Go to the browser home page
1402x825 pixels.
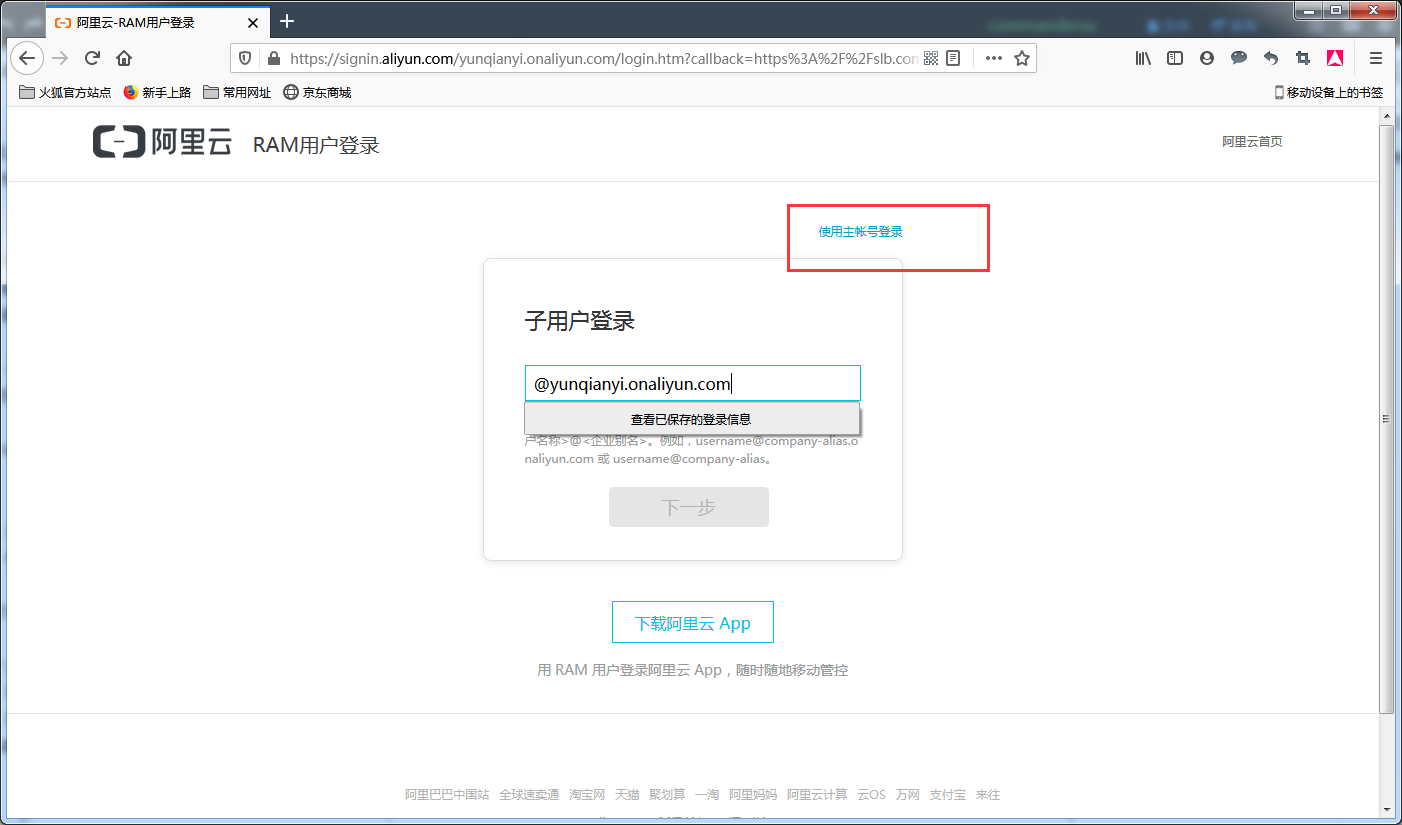(124, 58)
